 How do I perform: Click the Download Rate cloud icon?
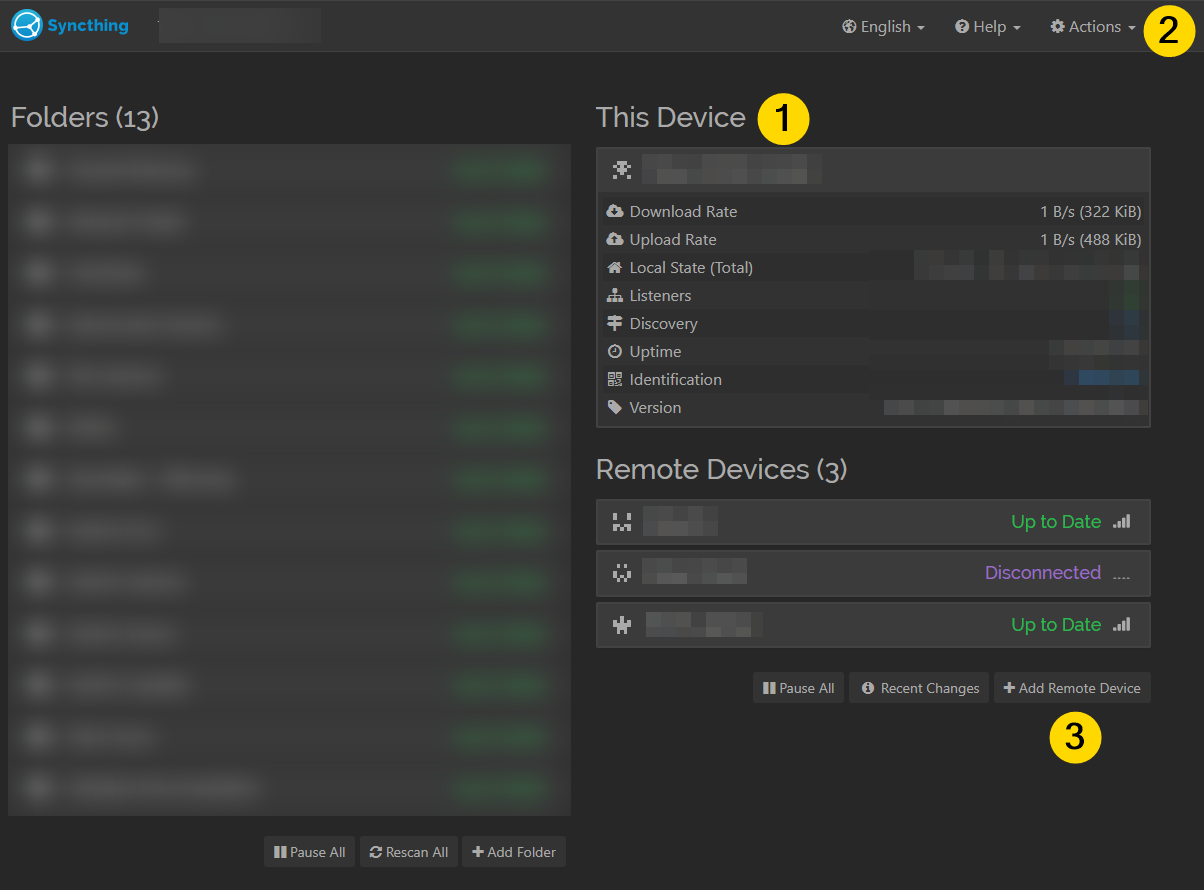615,212
